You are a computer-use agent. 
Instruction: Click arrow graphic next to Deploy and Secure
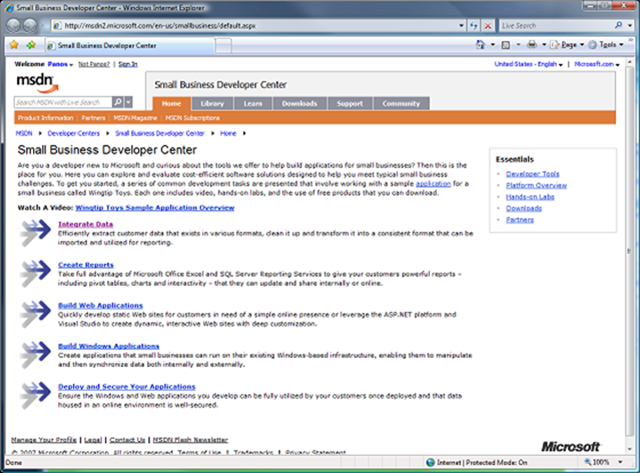[x=36, y=395]
